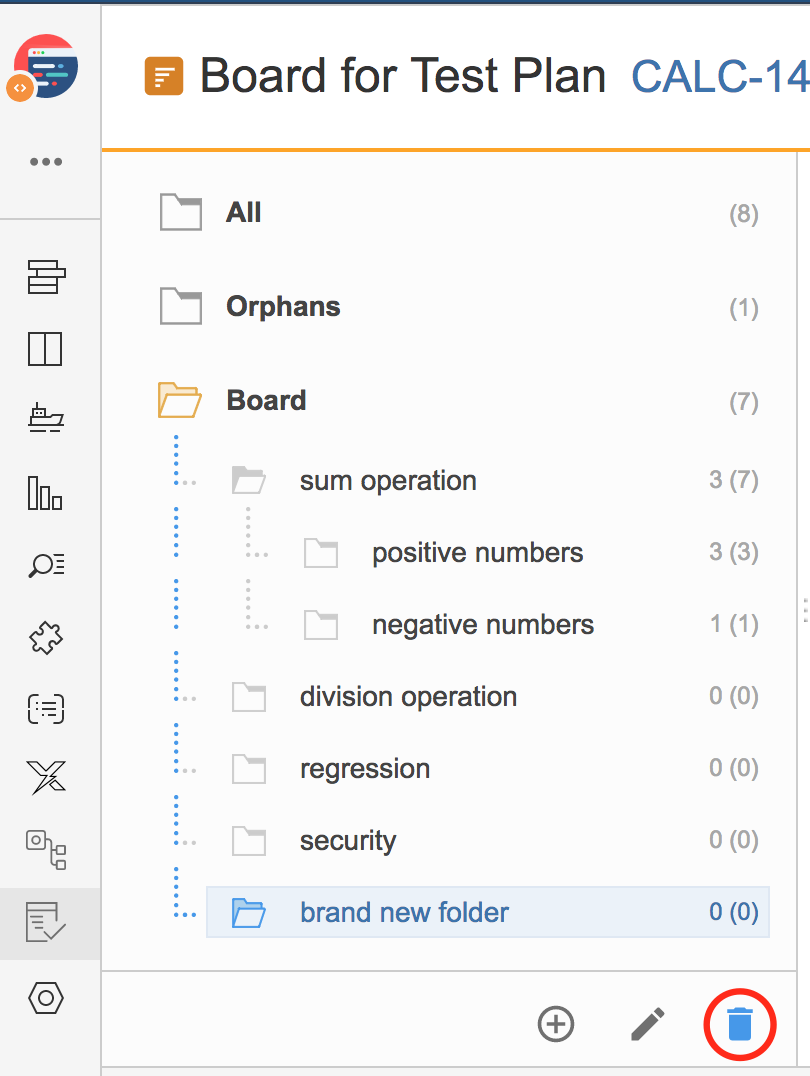Click the panel resize handle dots
Screen dimensions: 810x1076
(805, 609)
